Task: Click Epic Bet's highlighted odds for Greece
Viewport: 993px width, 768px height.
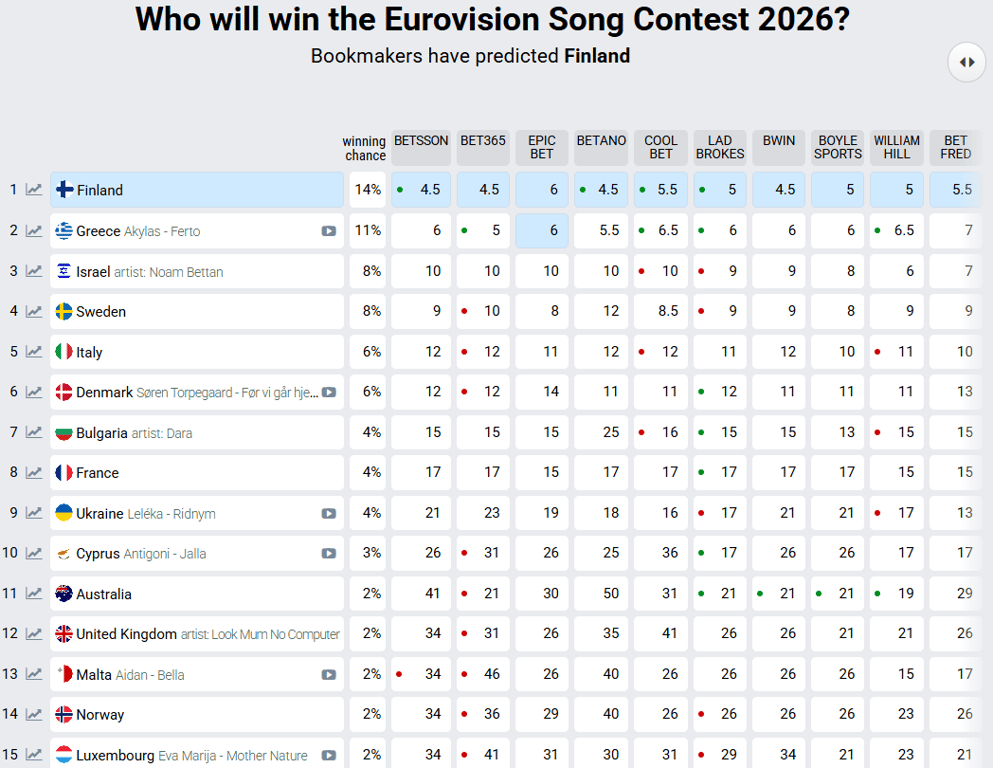Action: [542, 231]
